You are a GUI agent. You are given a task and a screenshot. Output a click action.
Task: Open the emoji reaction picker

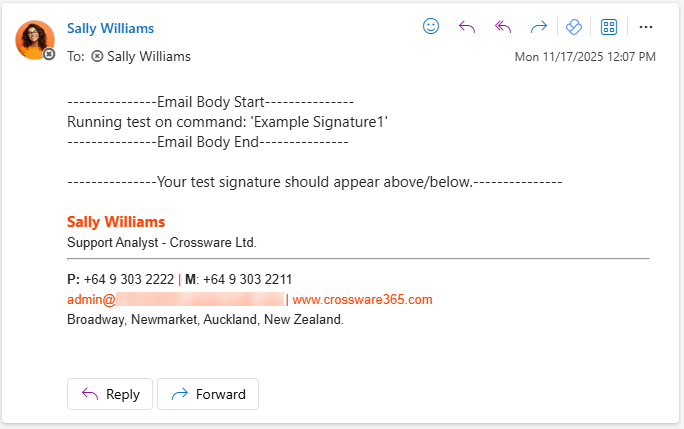(x=431, y=27)
